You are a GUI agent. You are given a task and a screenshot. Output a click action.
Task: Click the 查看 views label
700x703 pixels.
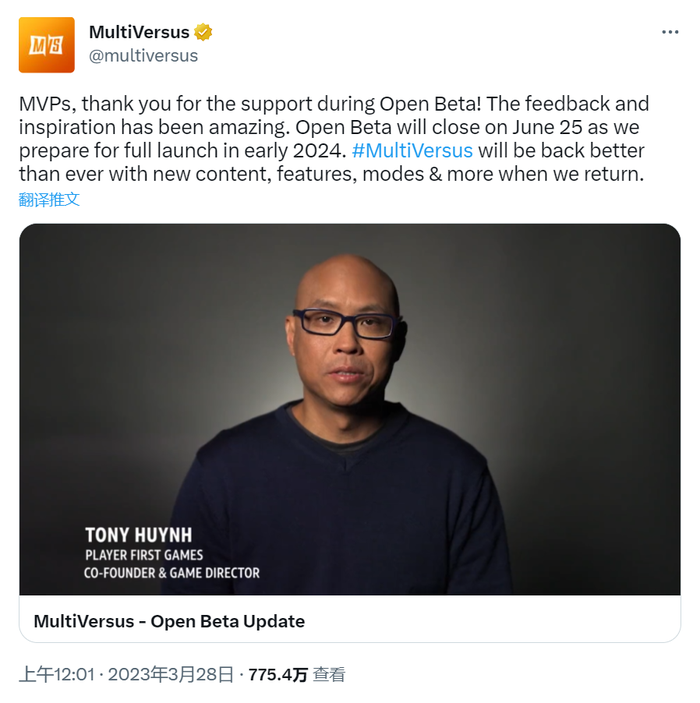329,674
